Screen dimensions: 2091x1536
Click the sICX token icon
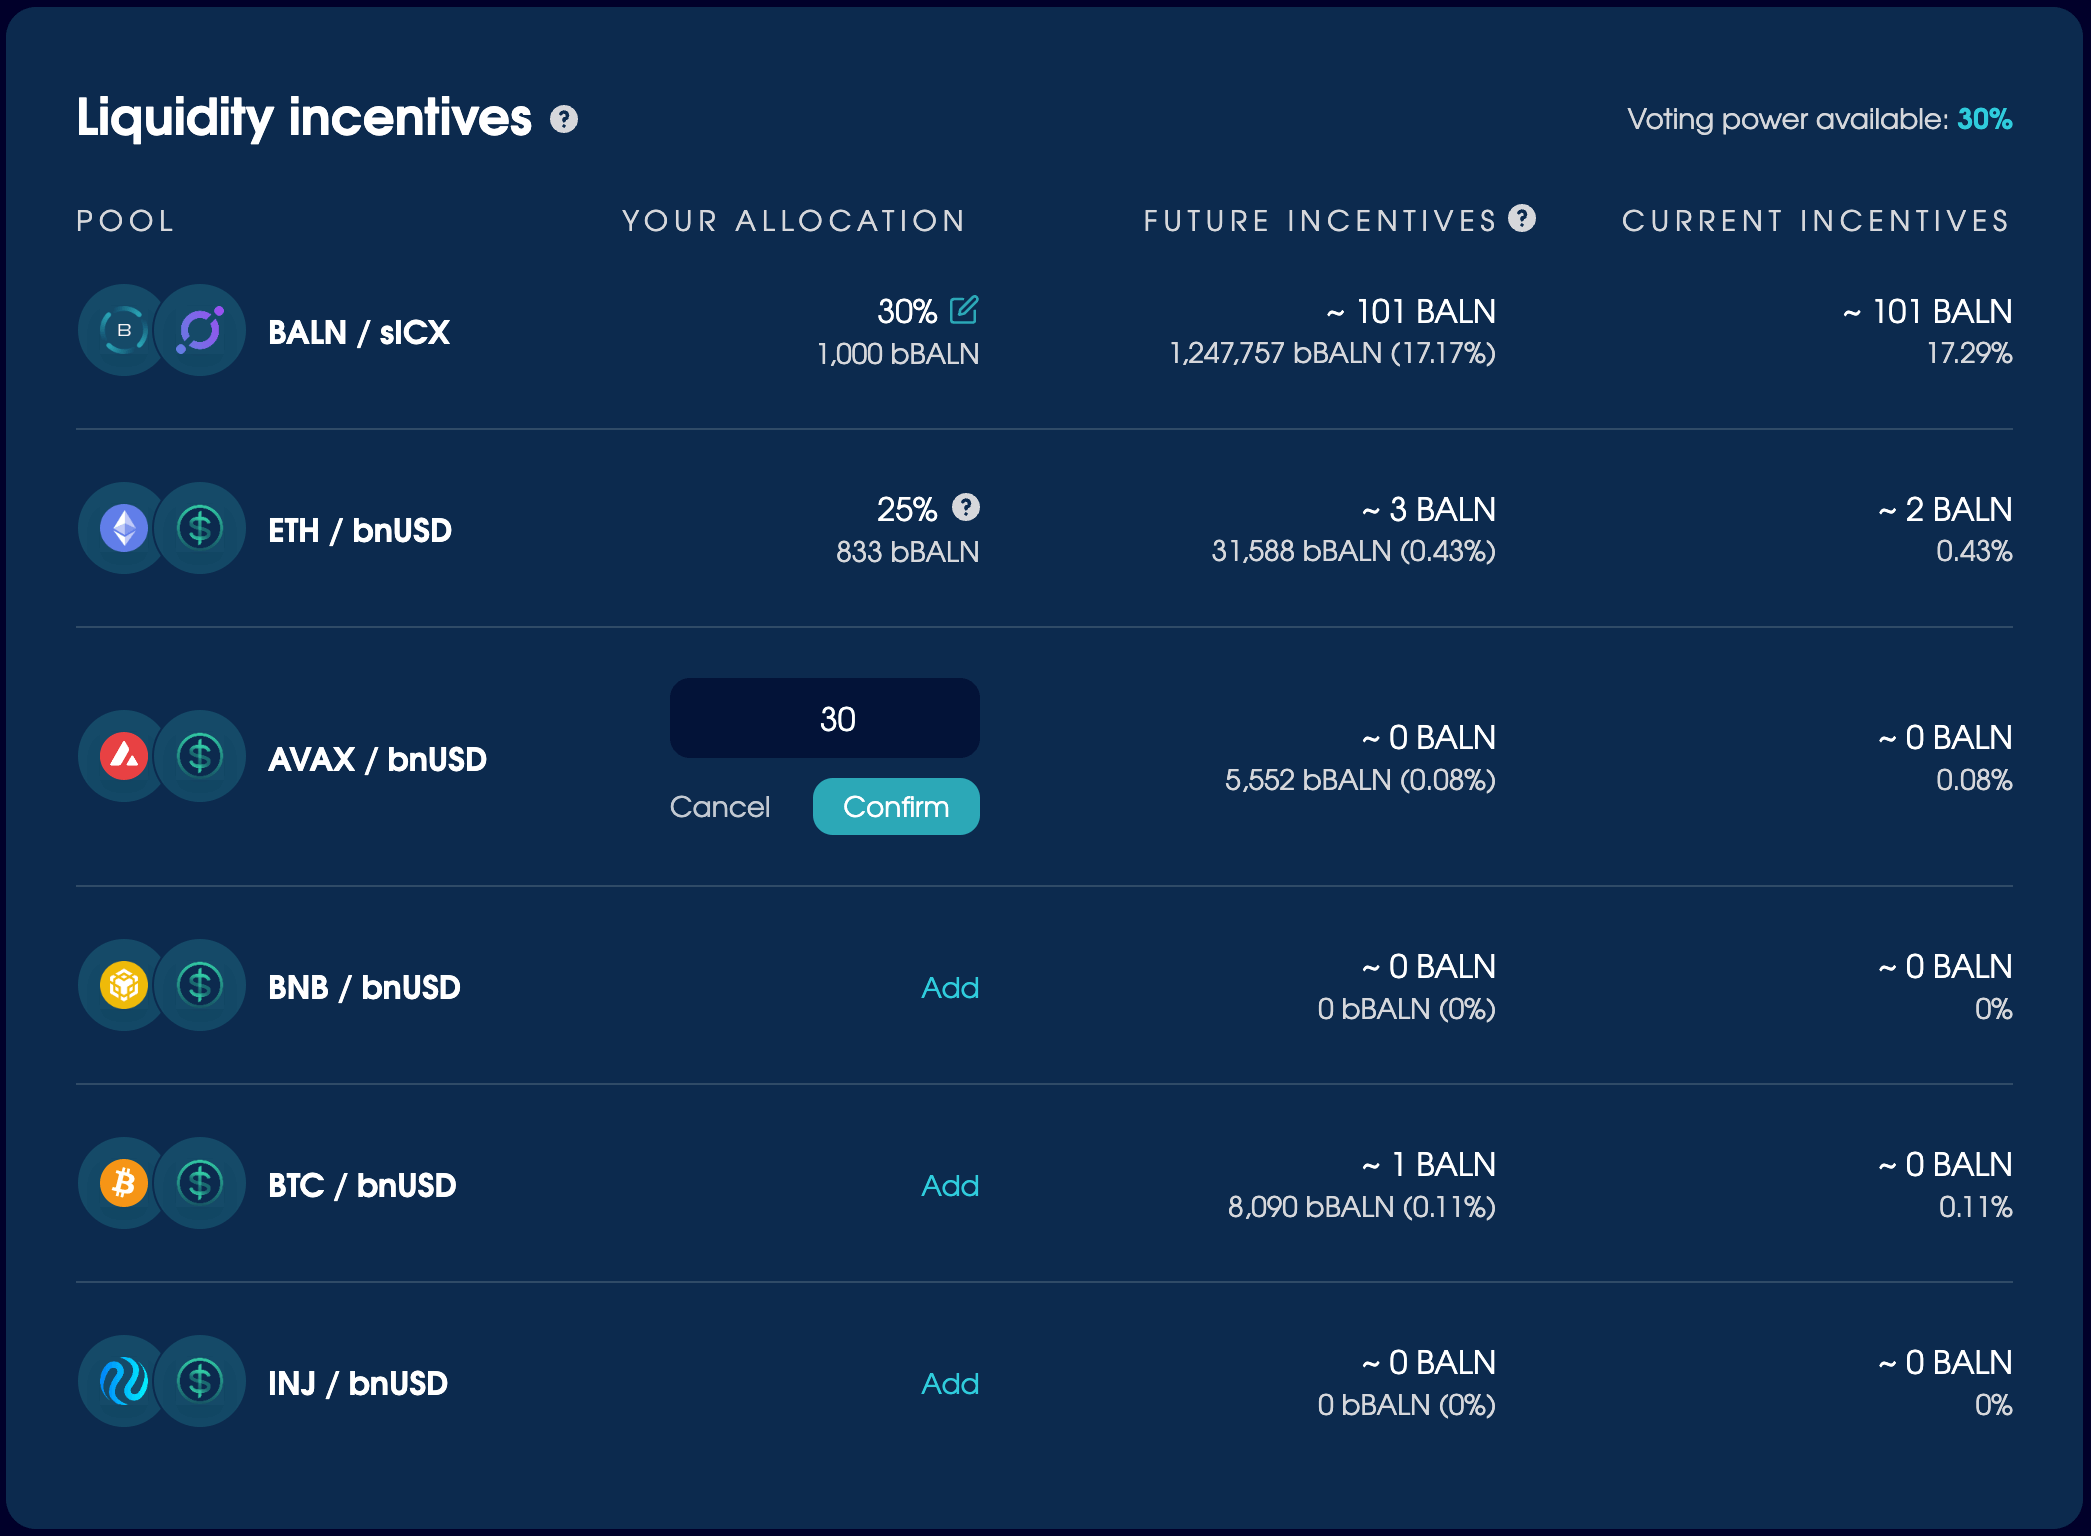coord(200,330)
